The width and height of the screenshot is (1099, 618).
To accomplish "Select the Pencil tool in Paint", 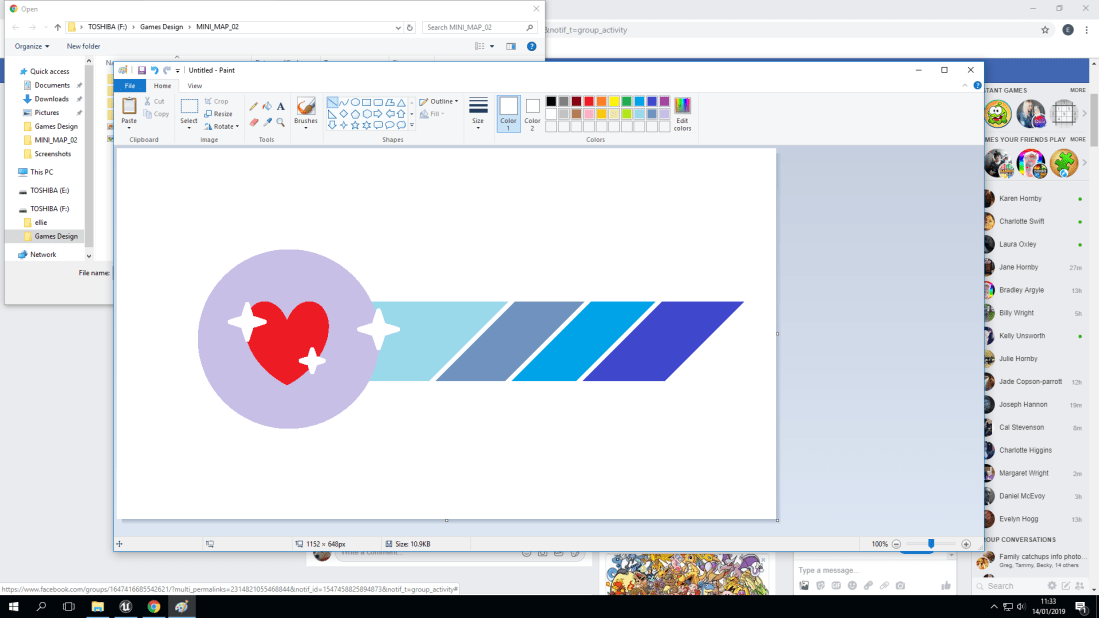I will pos(253,107).
